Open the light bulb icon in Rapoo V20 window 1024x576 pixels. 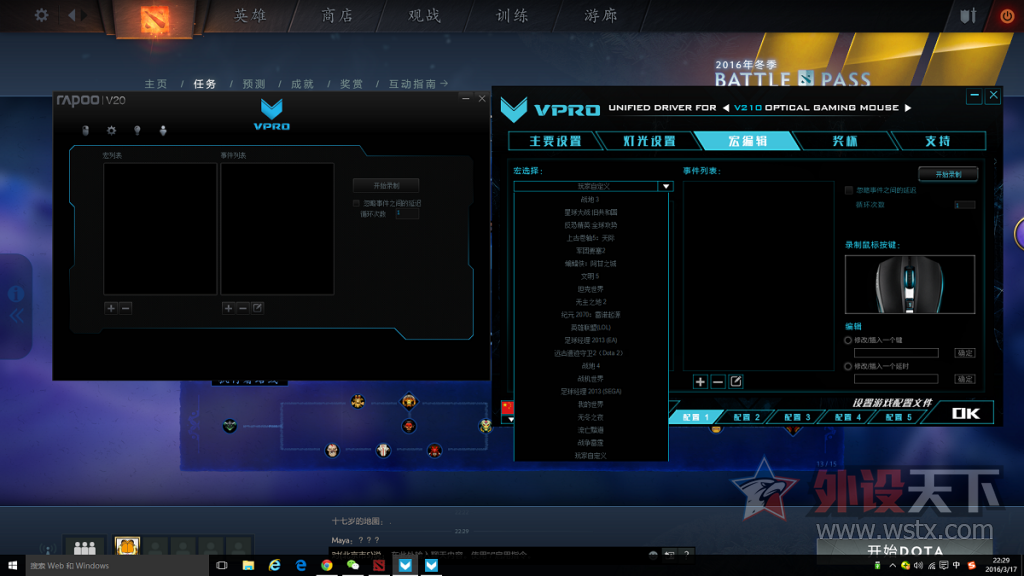coord(137,131)
